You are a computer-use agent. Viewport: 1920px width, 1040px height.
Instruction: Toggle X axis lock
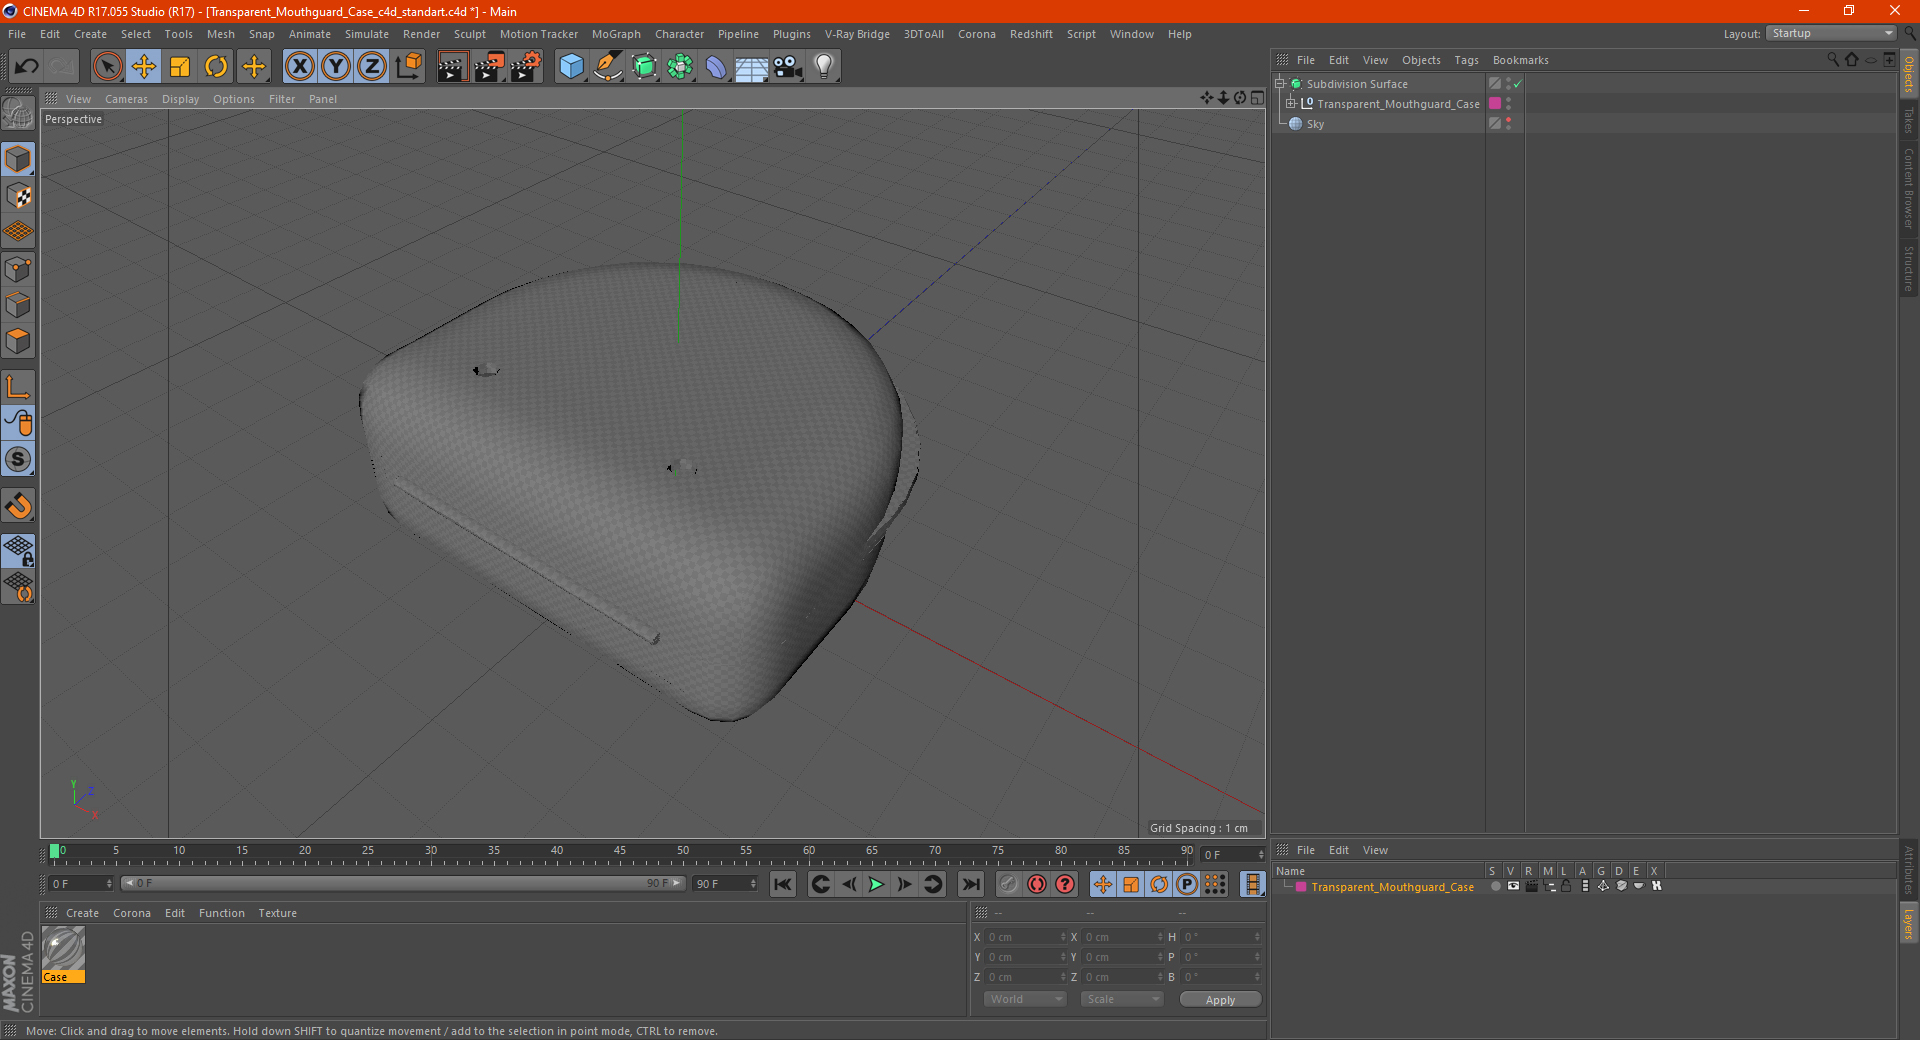pyautogui.click(x=299, y=67)
